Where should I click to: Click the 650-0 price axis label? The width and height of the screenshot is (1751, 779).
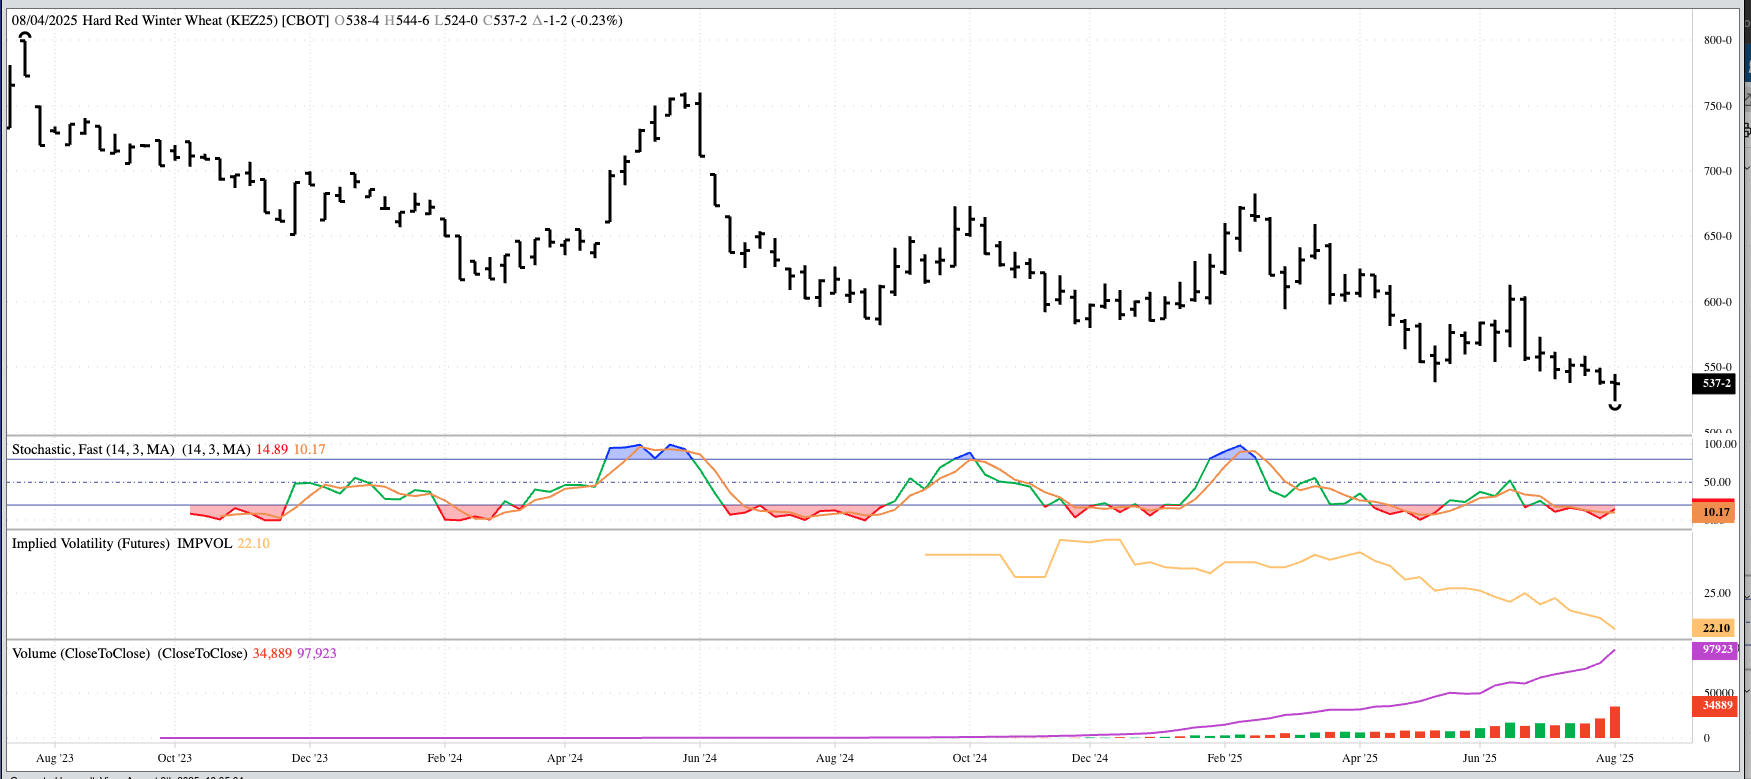click(x=1717, y=236)
